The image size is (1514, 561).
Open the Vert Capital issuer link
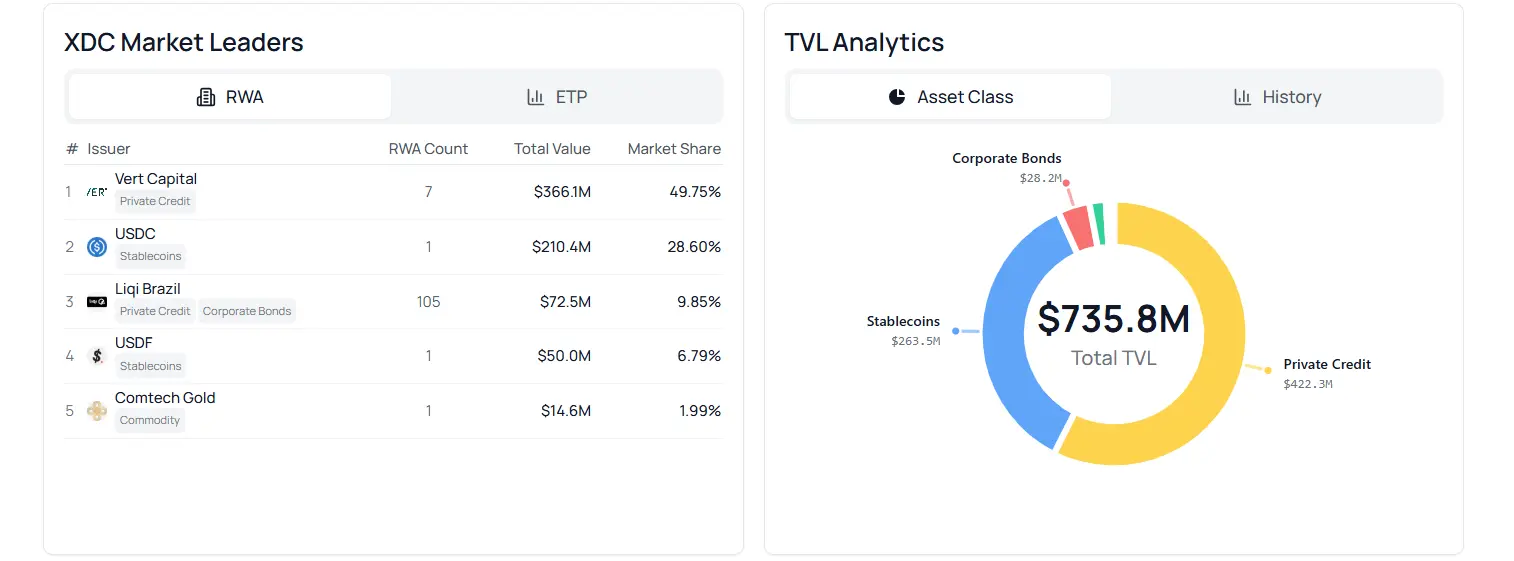[156, 179]
